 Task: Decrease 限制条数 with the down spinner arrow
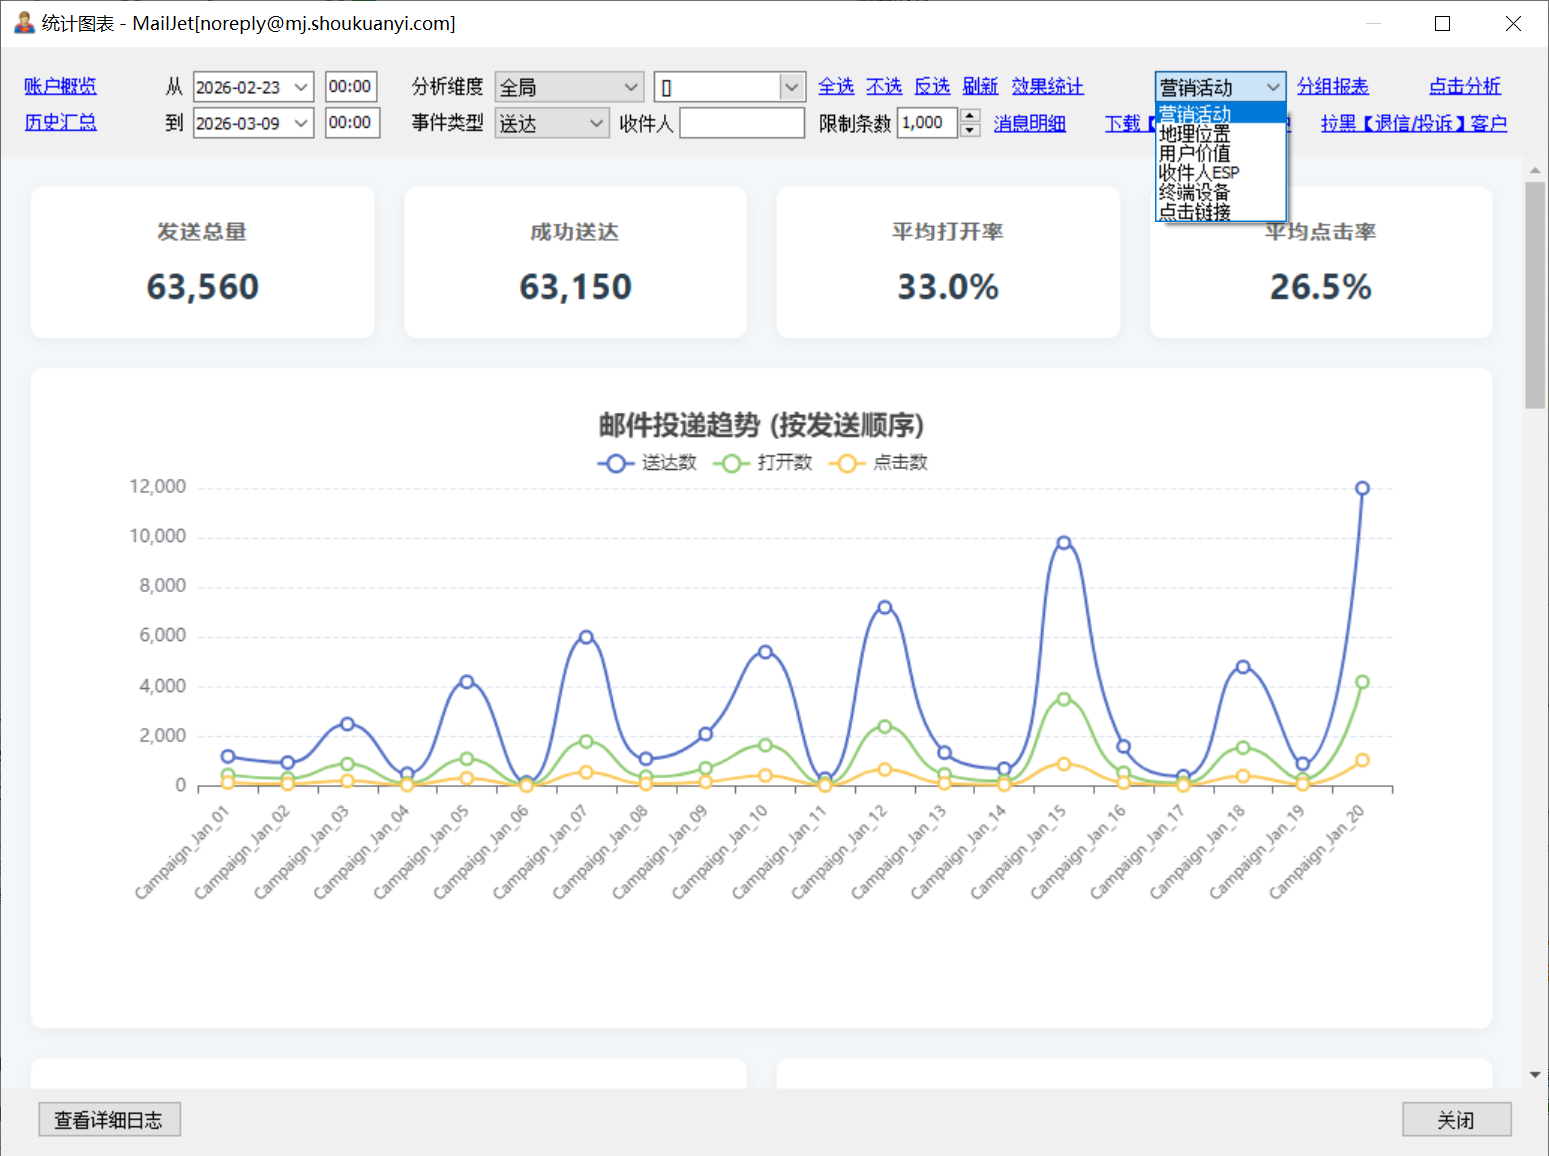pyautogui.click(x=969, y=130)
